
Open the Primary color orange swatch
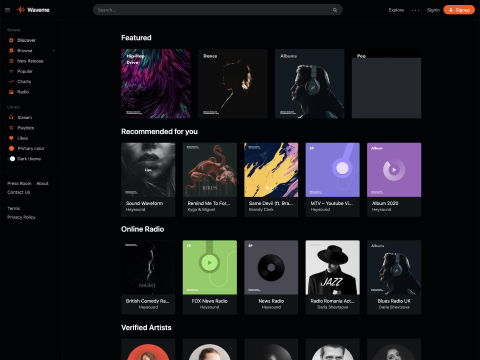coord(11,148)
